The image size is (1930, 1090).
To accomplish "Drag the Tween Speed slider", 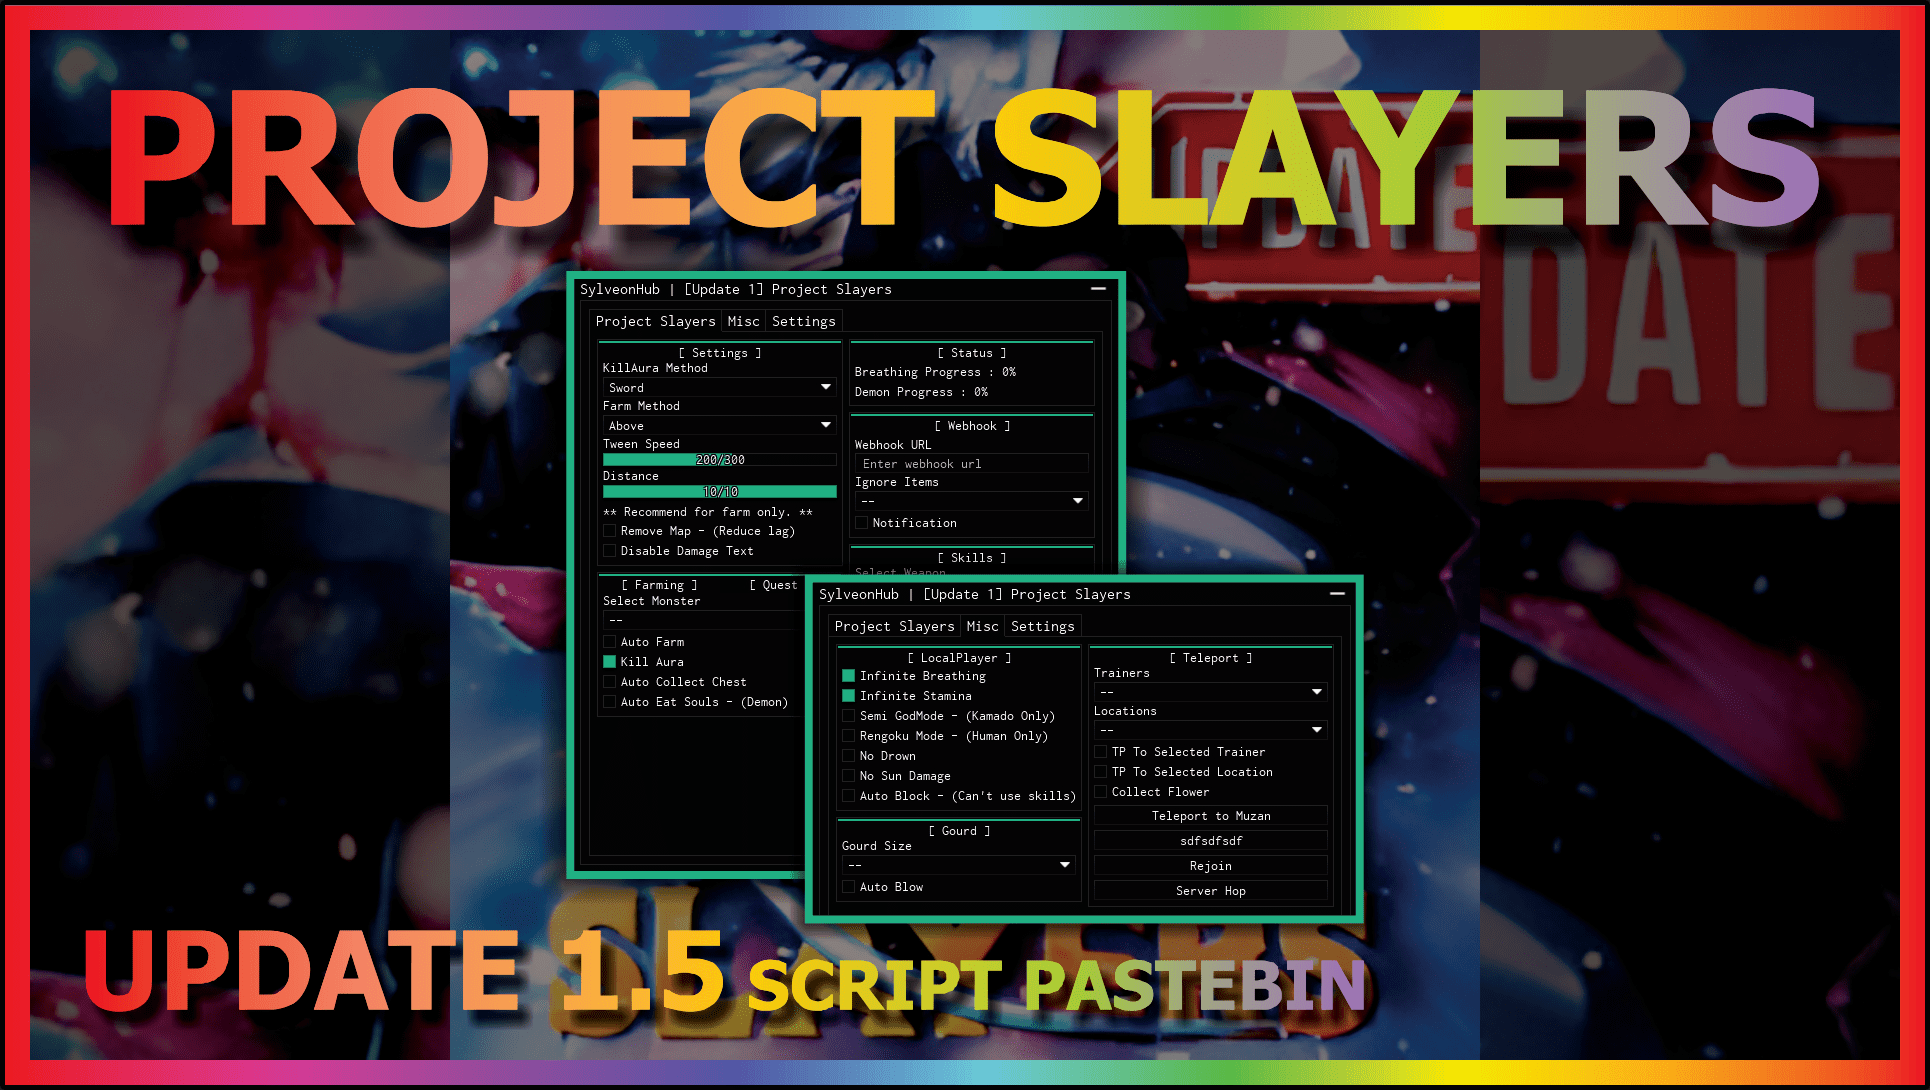I will click(716, 459).
